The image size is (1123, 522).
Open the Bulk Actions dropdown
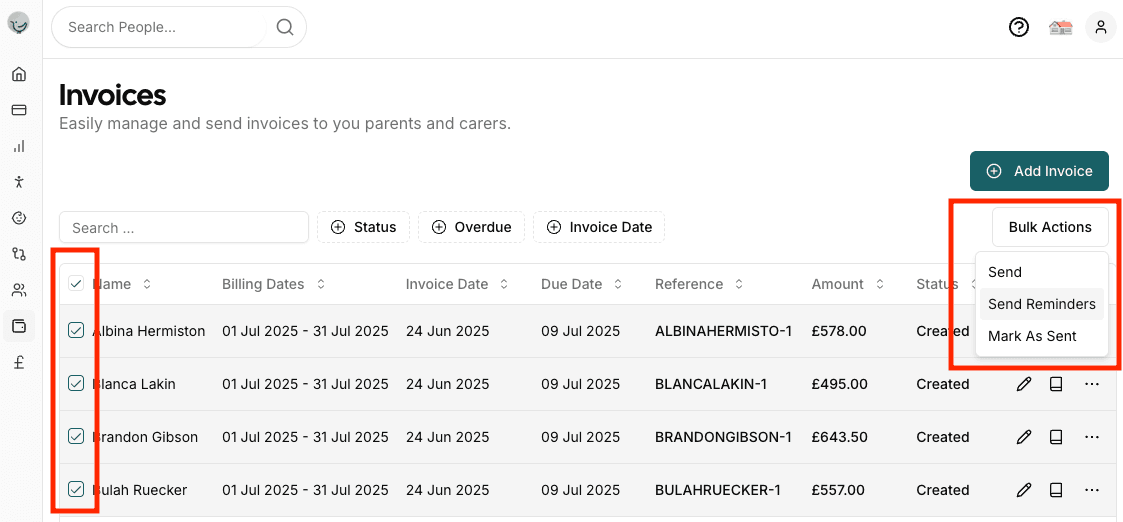(1050, 227)
